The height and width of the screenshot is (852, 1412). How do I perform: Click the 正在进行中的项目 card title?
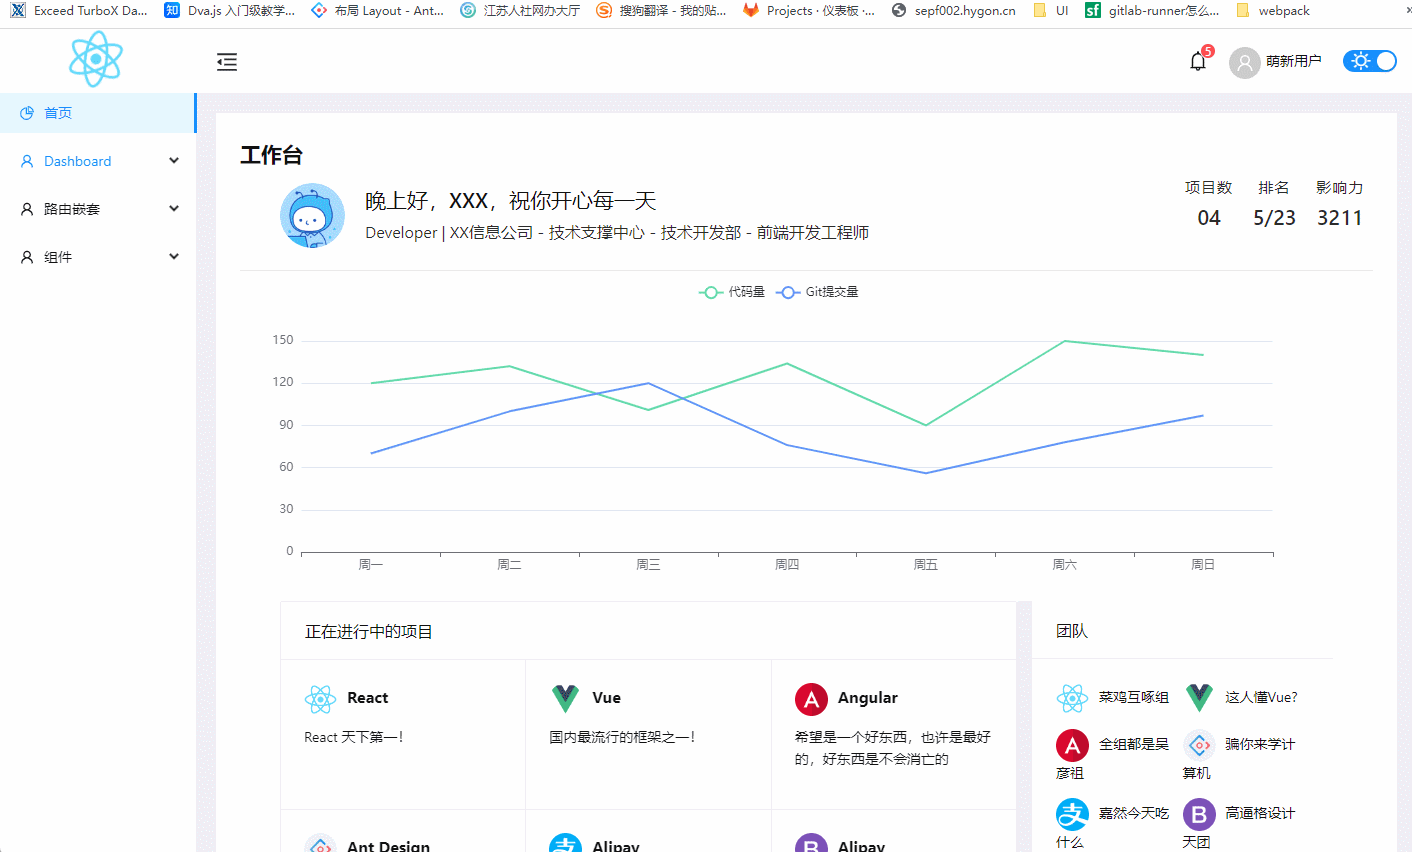coord(369,632)
